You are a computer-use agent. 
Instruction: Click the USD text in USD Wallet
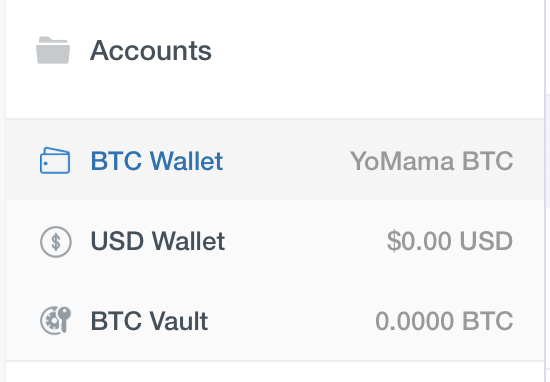[118, 241]
